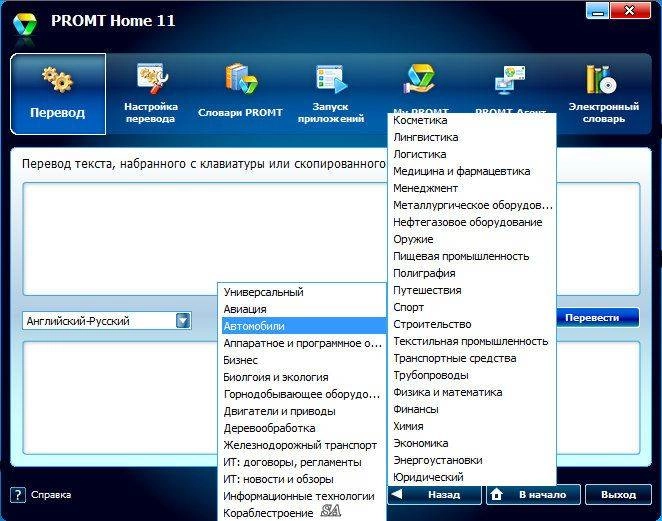Choose Деревообработка topic

pyautogui.click(x=304, y=428)
